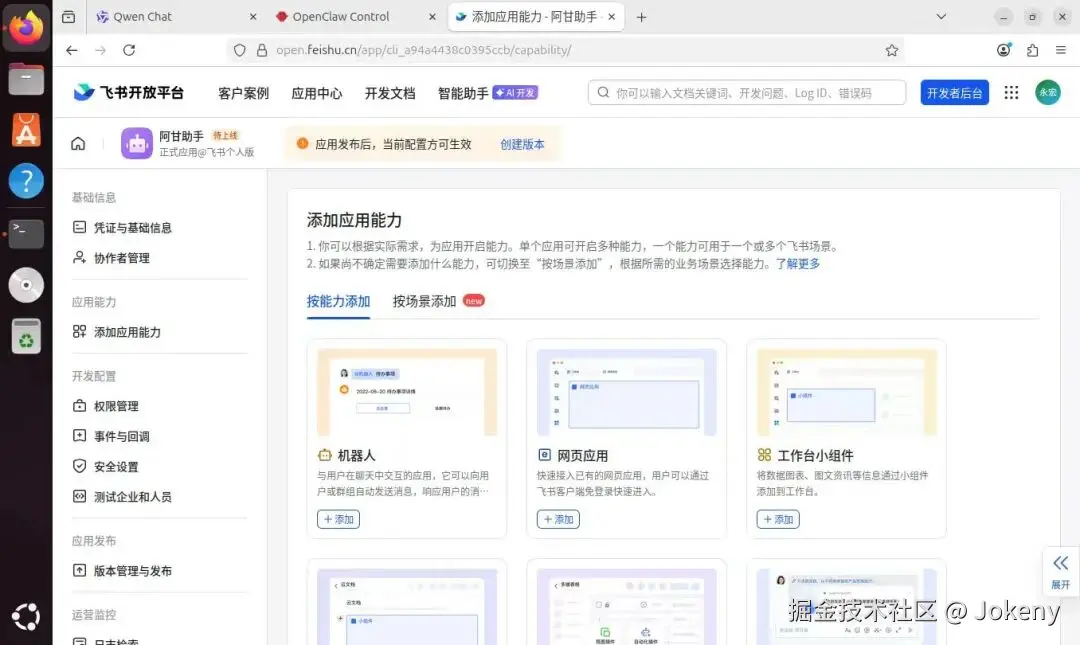Open 凭证与基础信息 in the sidebar

[132, 227]
